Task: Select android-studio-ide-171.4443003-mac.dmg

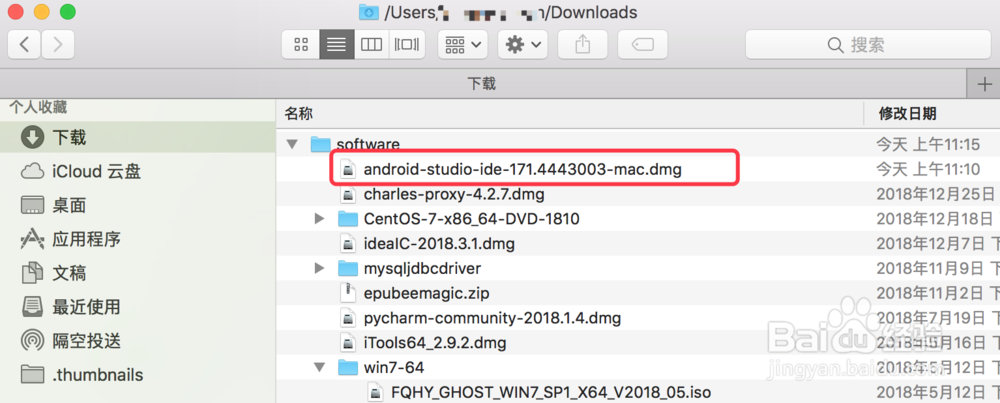Action: coord(522,170)
